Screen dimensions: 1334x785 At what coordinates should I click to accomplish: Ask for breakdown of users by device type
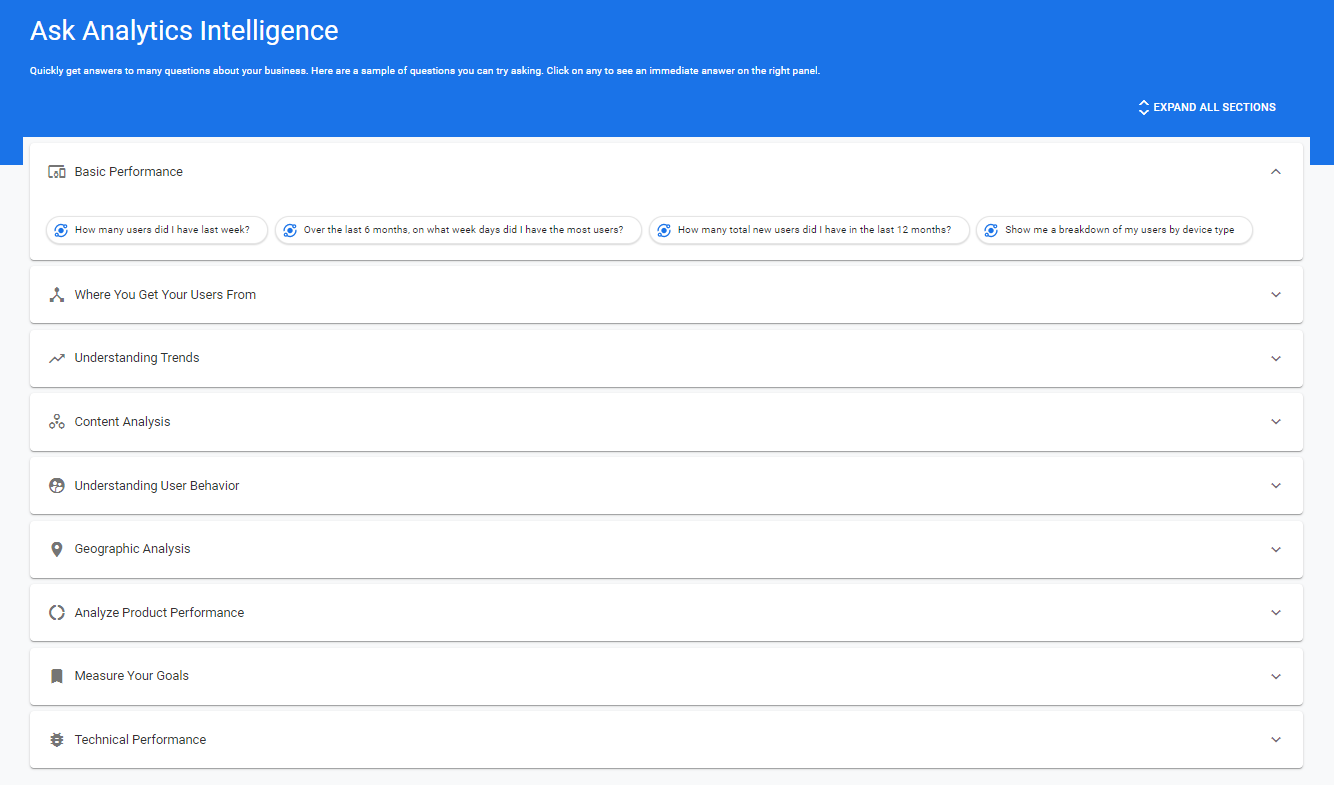click(1114, 230)
